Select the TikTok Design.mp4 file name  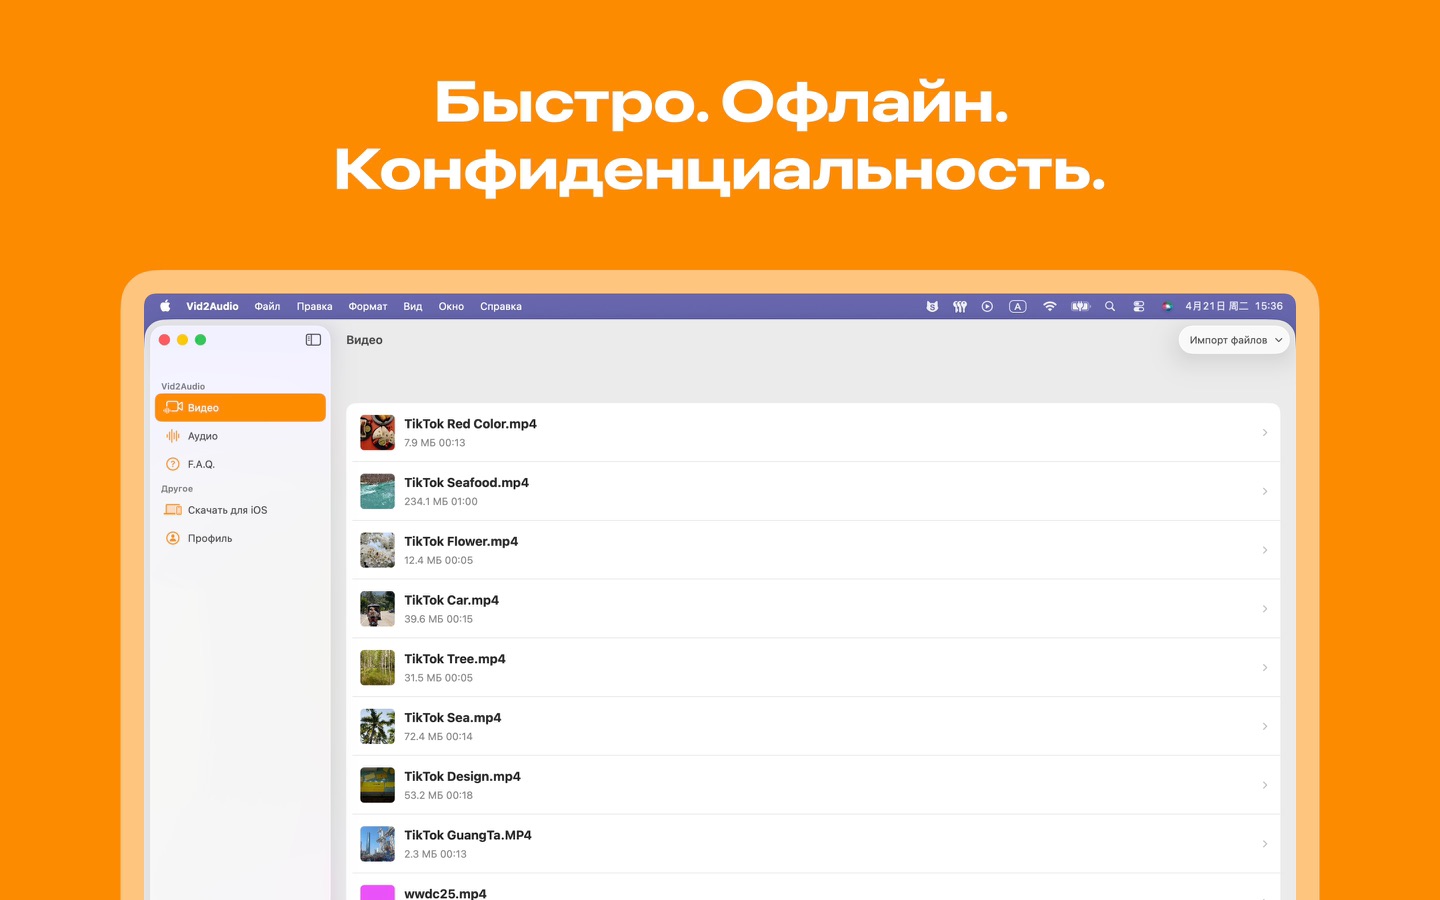[462, 777]
